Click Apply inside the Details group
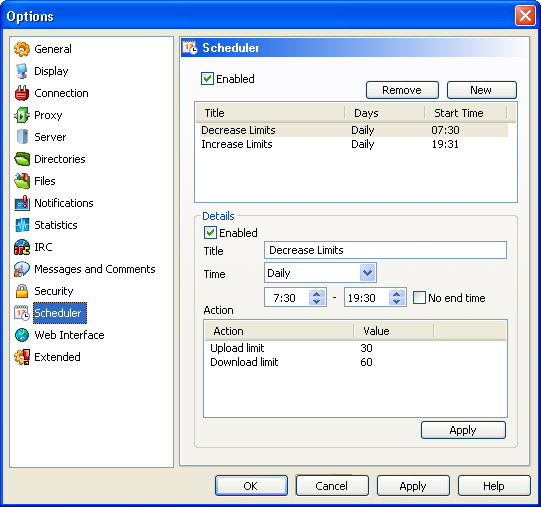 pyautogui.click(x=463, y=430)
